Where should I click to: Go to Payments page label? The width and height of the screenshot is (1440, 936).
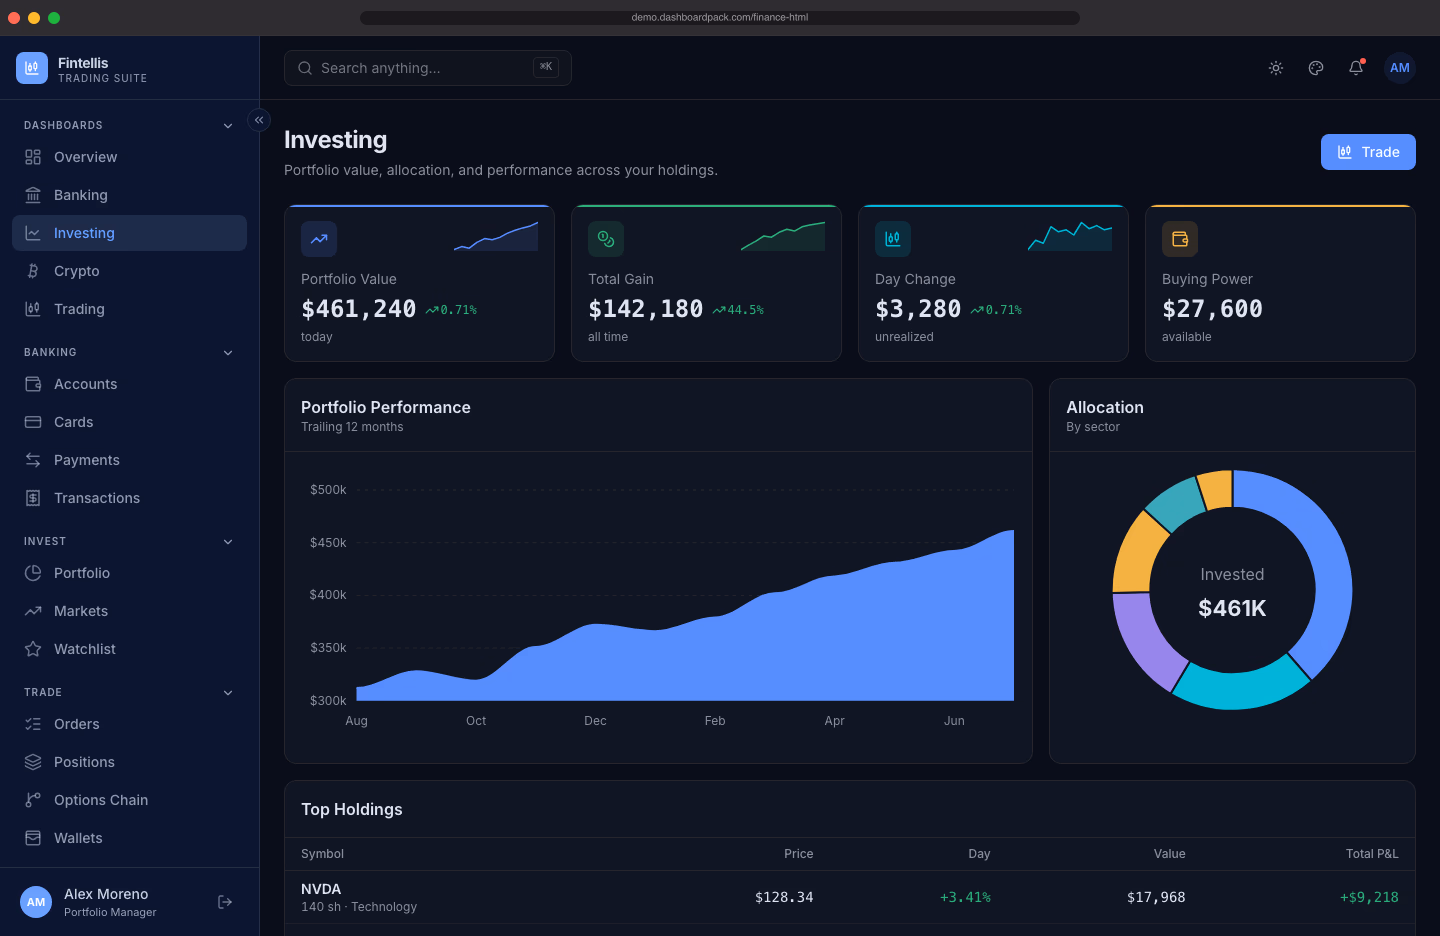(x=87, y=460)
